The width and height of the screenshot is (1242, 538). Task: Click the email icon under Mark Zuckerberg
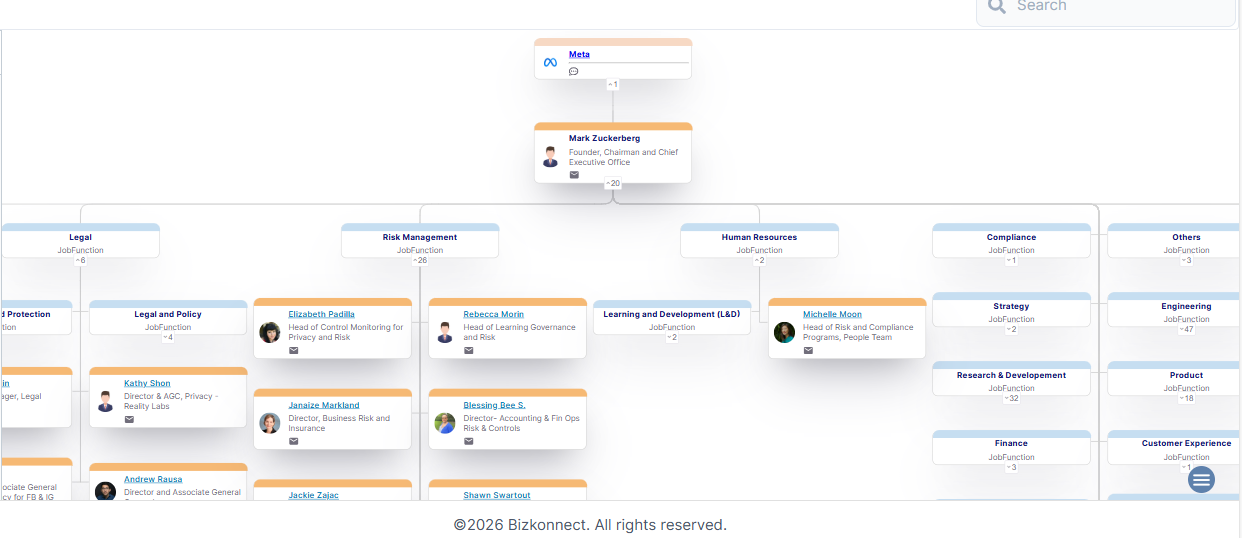(x=574, y=175)
